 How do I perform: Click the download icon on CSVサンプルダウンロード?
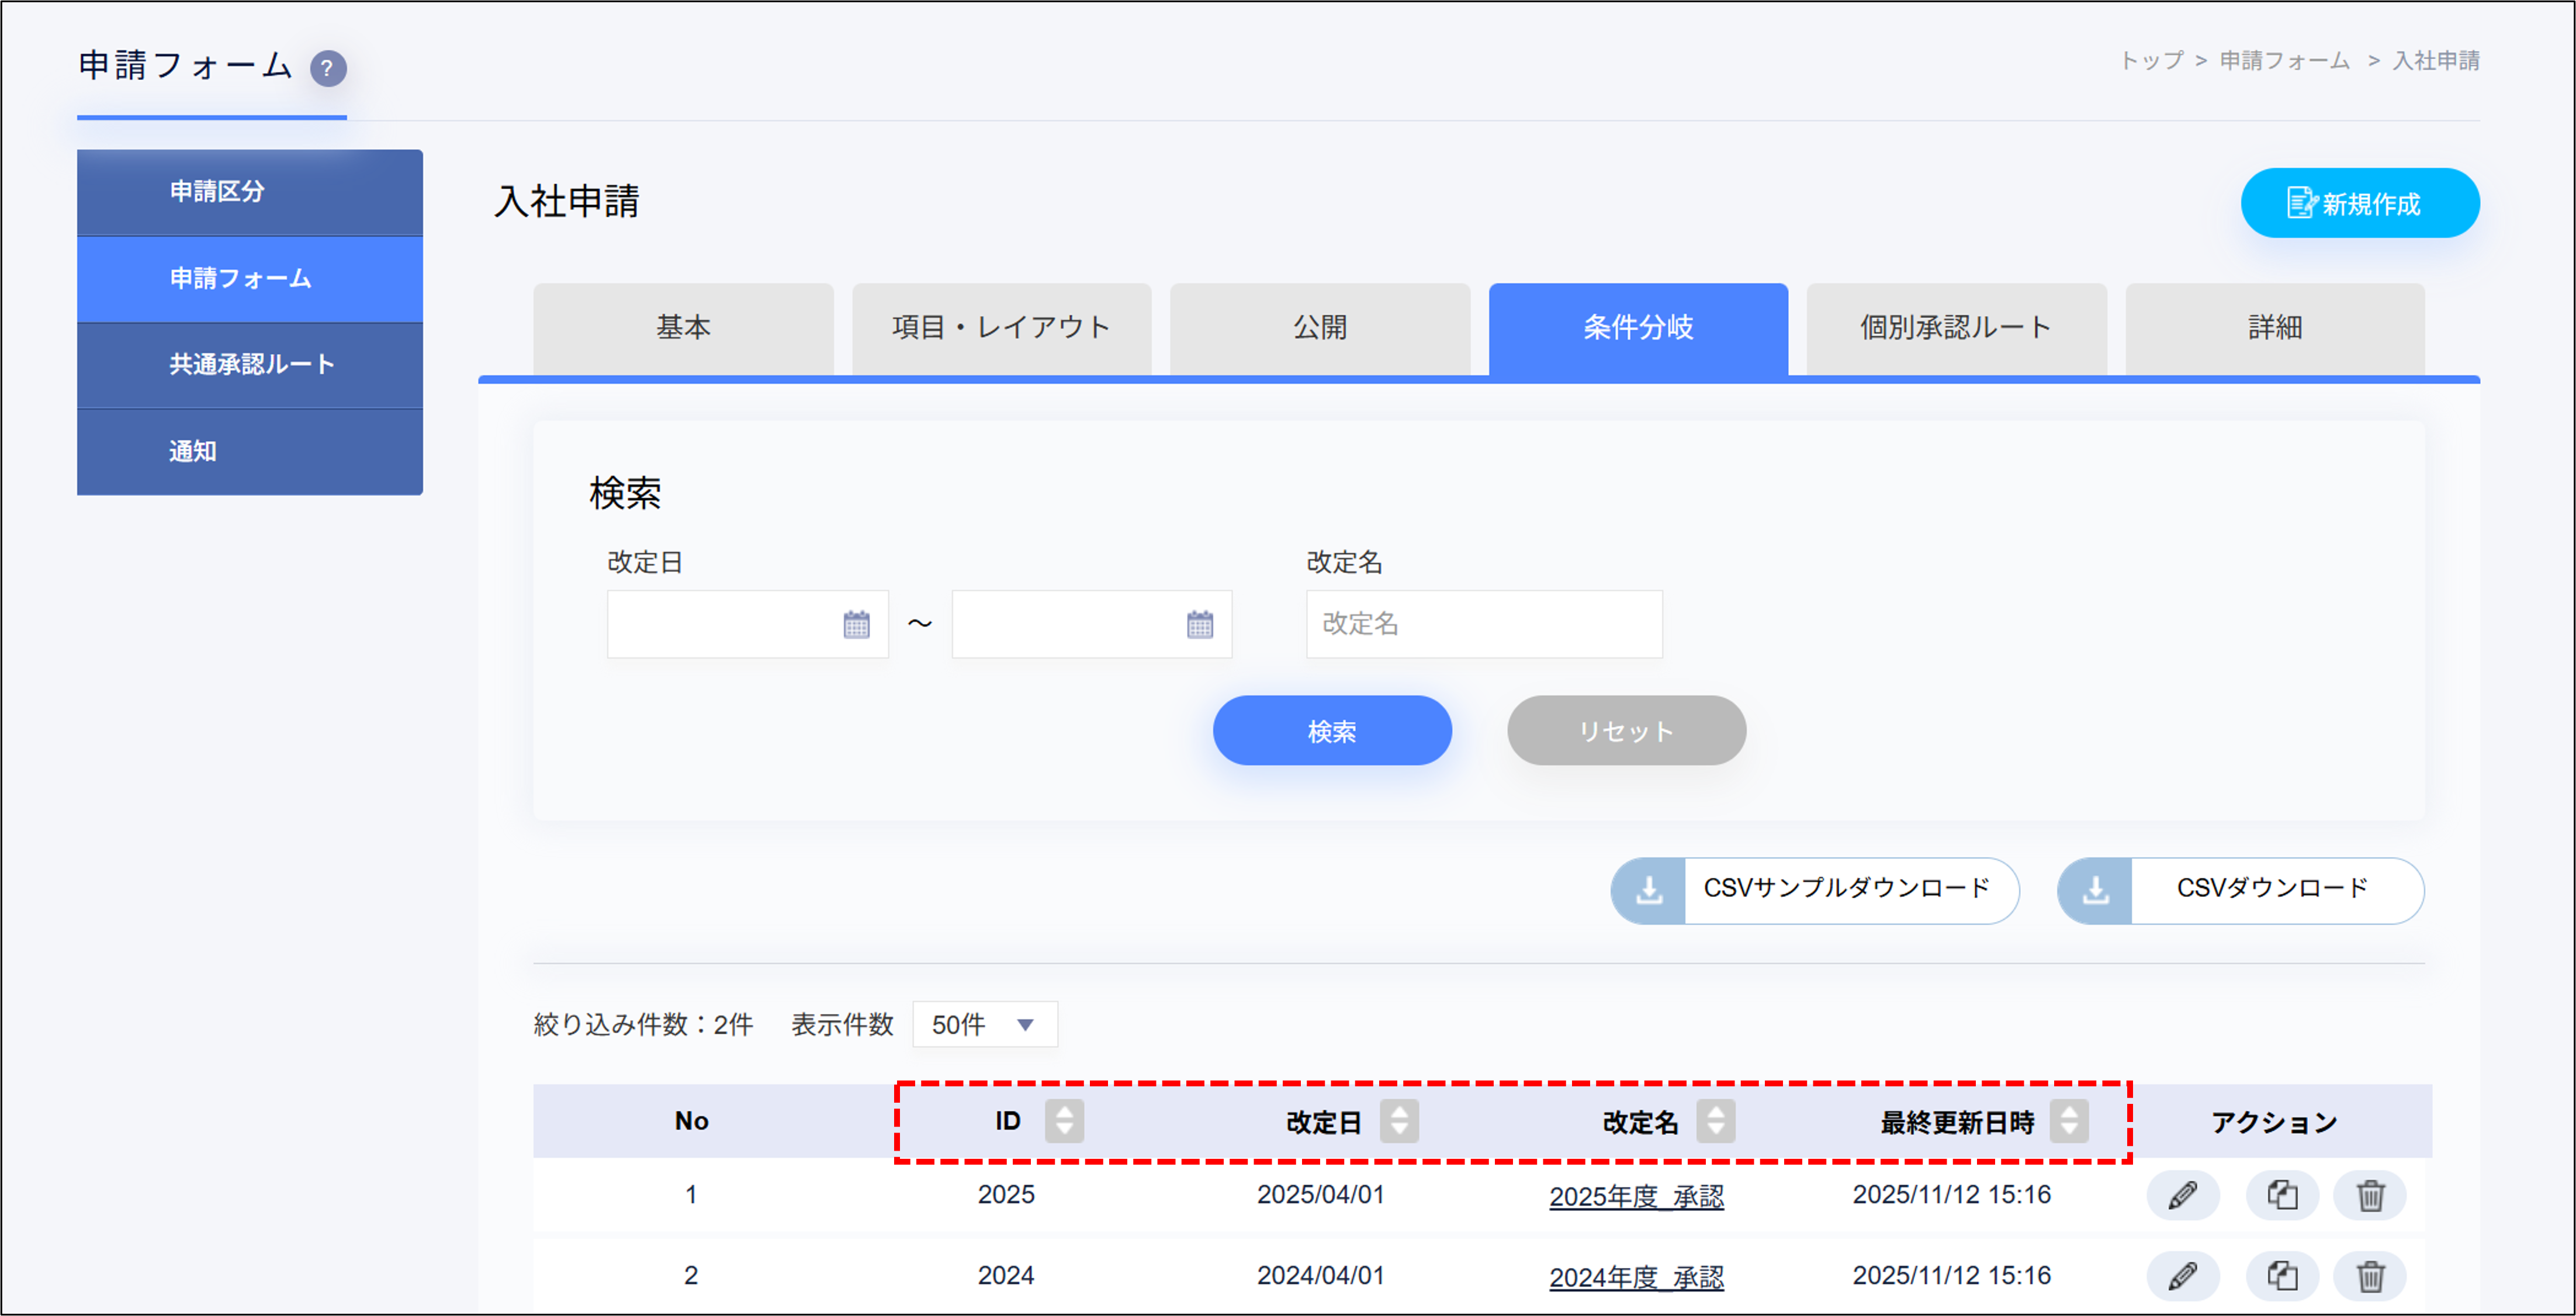1649,890
